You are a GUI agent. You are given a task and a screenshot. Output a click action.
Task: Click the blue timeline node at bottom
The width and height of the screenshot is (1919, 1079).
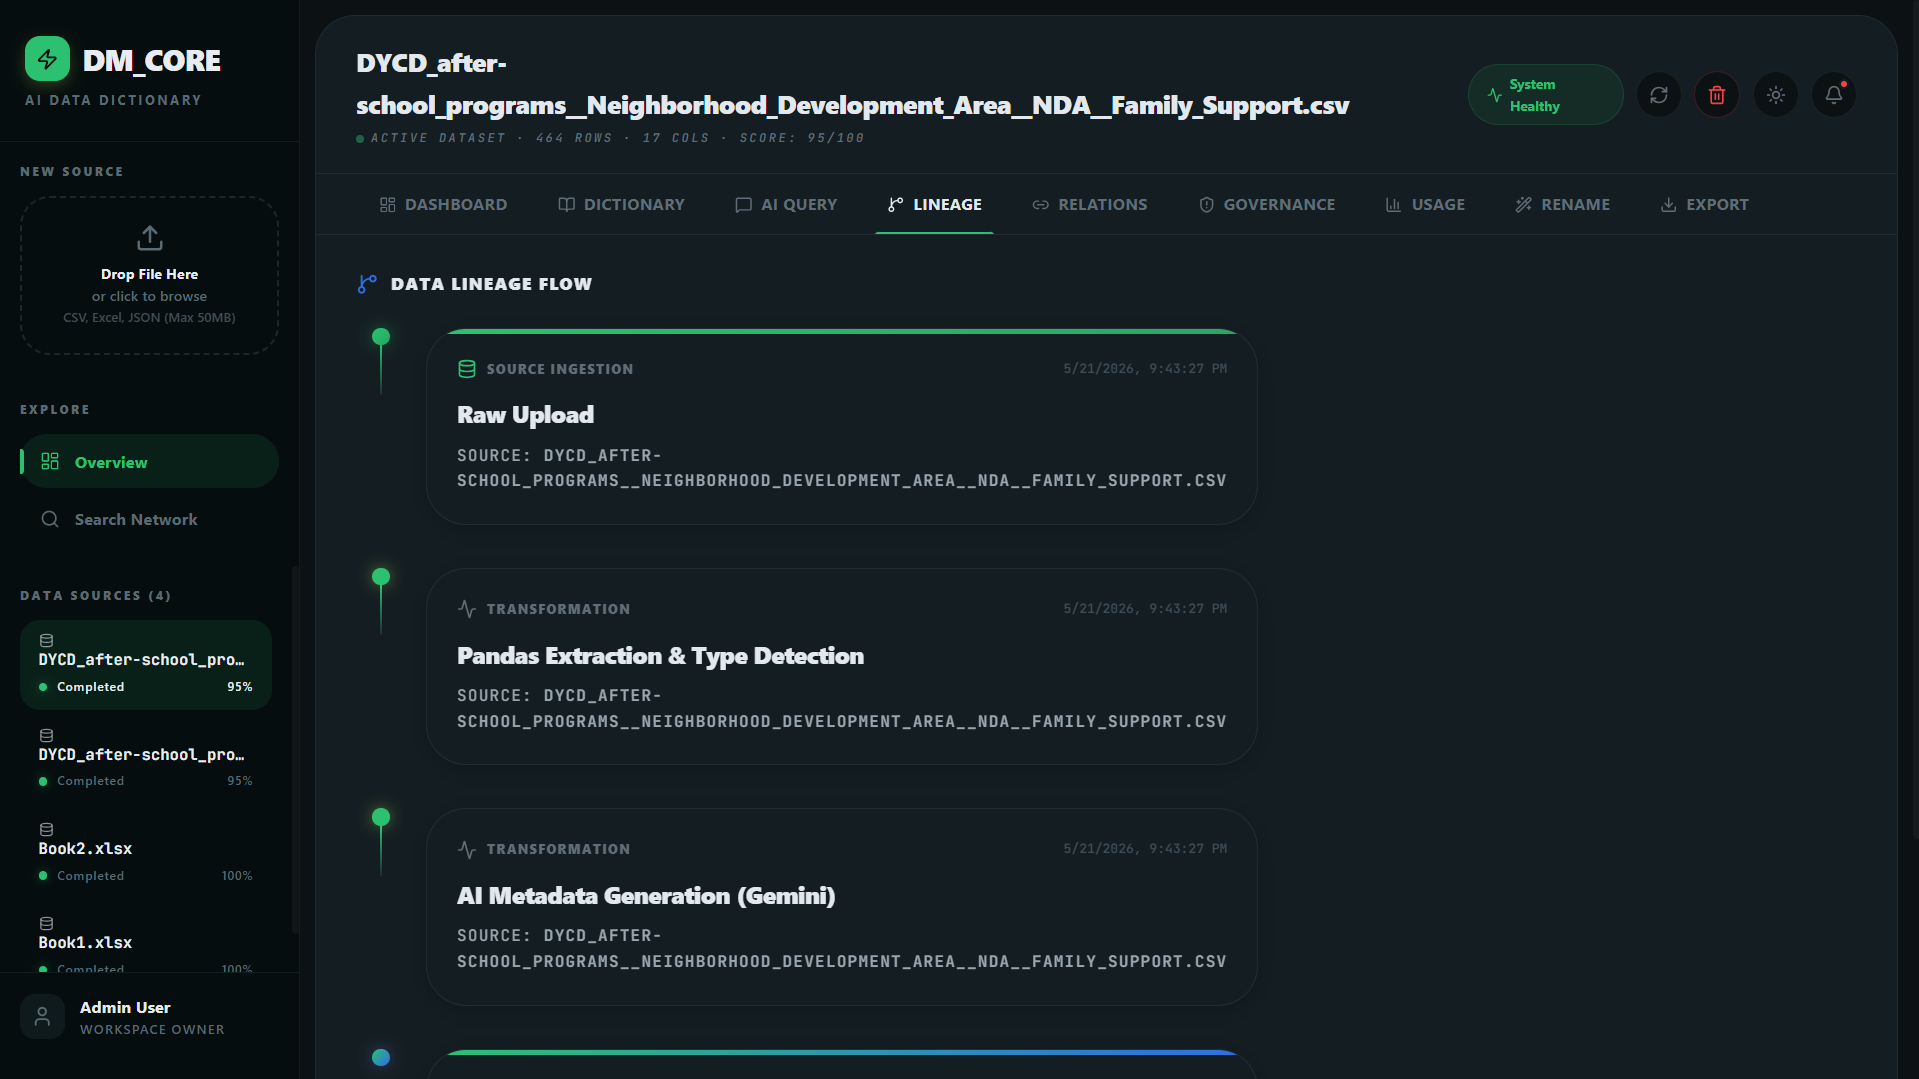click(381, 1057)
